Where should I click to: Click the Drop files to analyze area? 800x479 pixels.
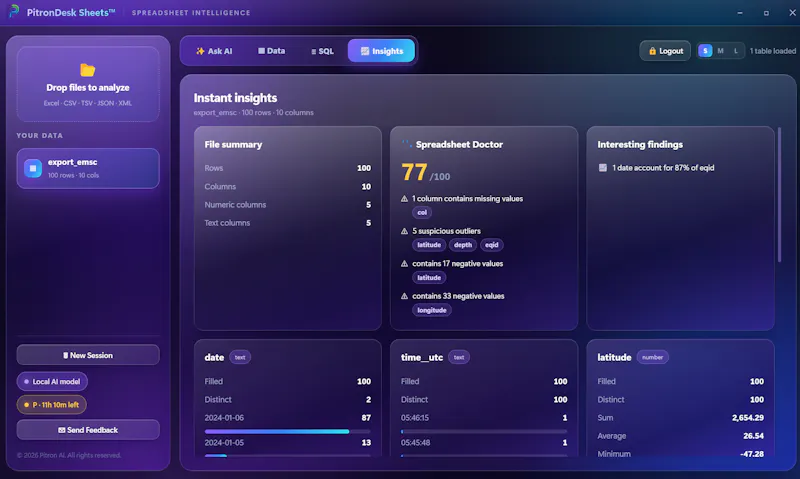pos(88,84)
